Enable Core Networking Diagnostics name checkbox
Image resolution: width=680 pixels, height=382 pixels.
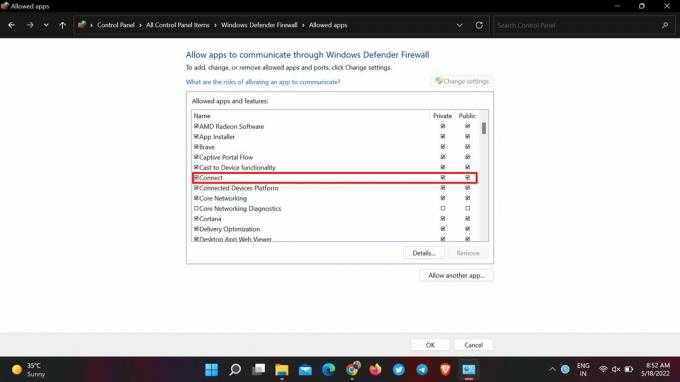pyautogui.click(x=196, y=209)
